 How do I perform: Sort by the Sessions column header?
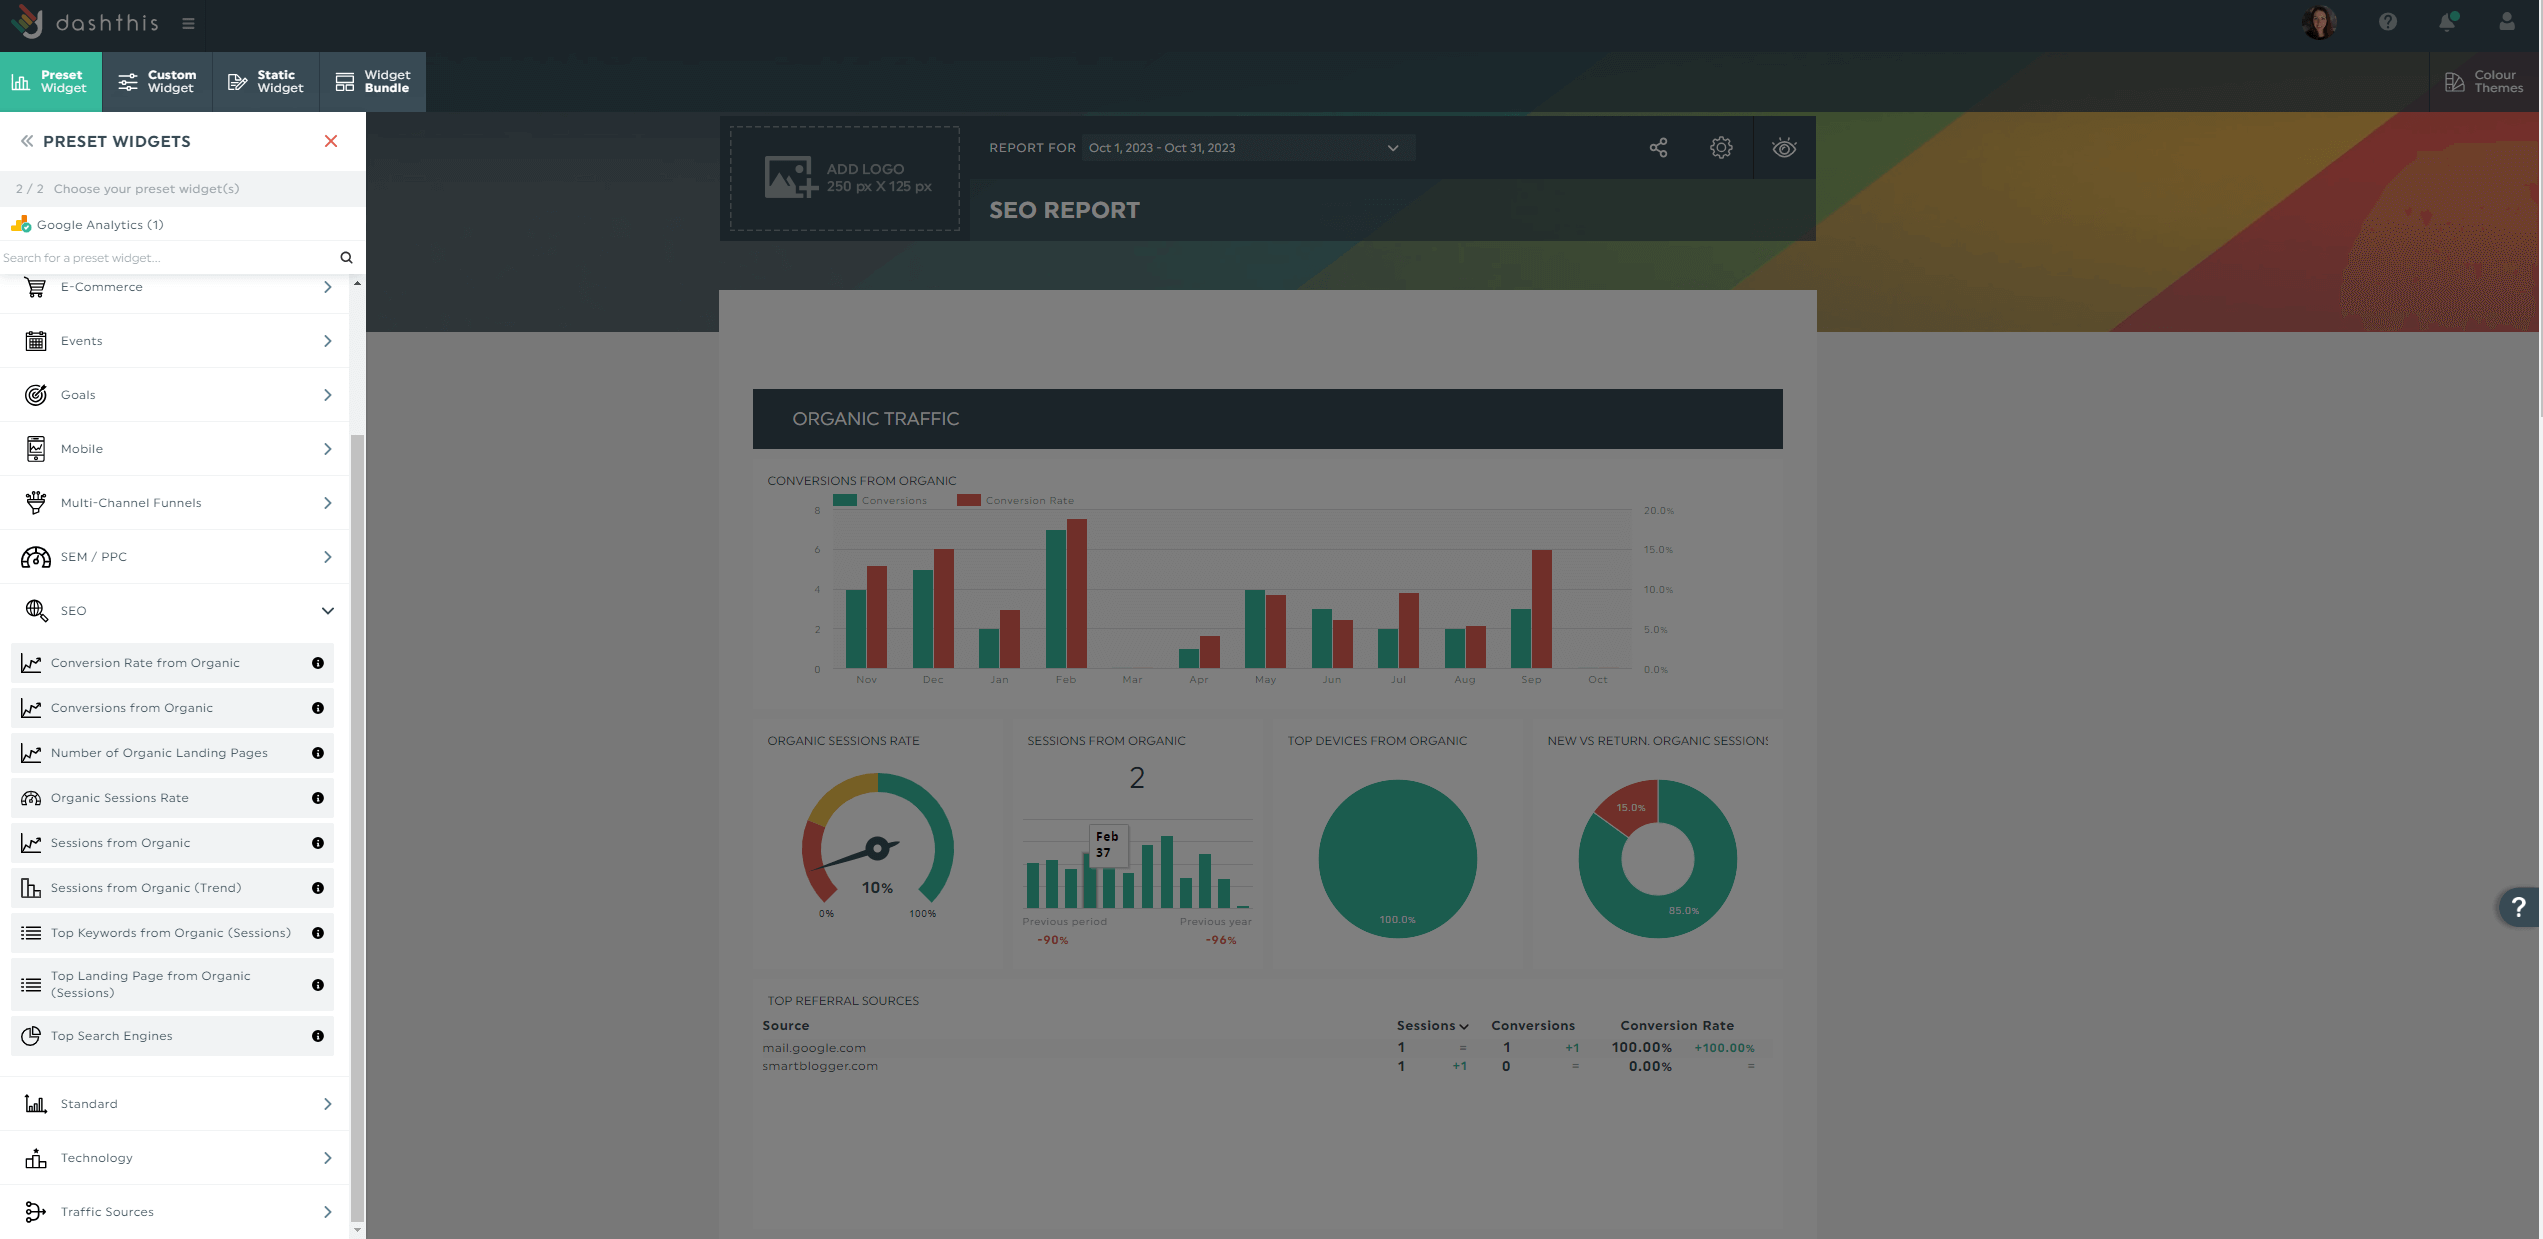(1432, 1026)
